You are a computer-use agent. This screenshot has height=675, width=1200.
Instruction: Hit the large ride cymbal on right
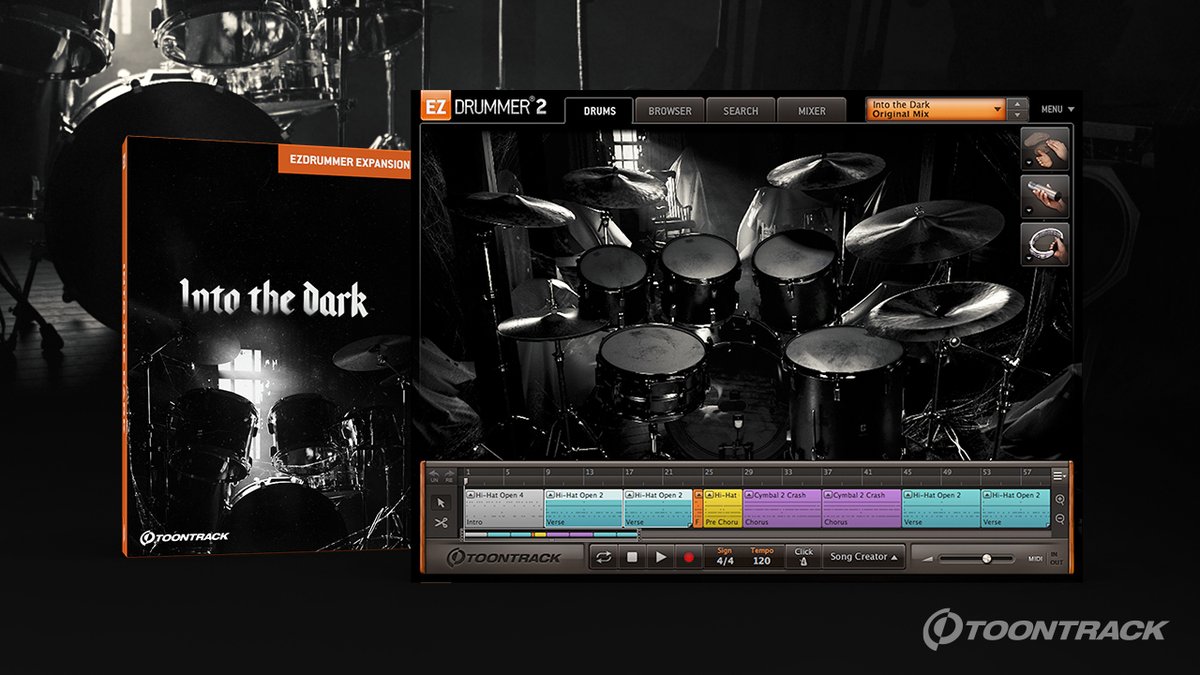pyautogui.click(x=924, y=231)
